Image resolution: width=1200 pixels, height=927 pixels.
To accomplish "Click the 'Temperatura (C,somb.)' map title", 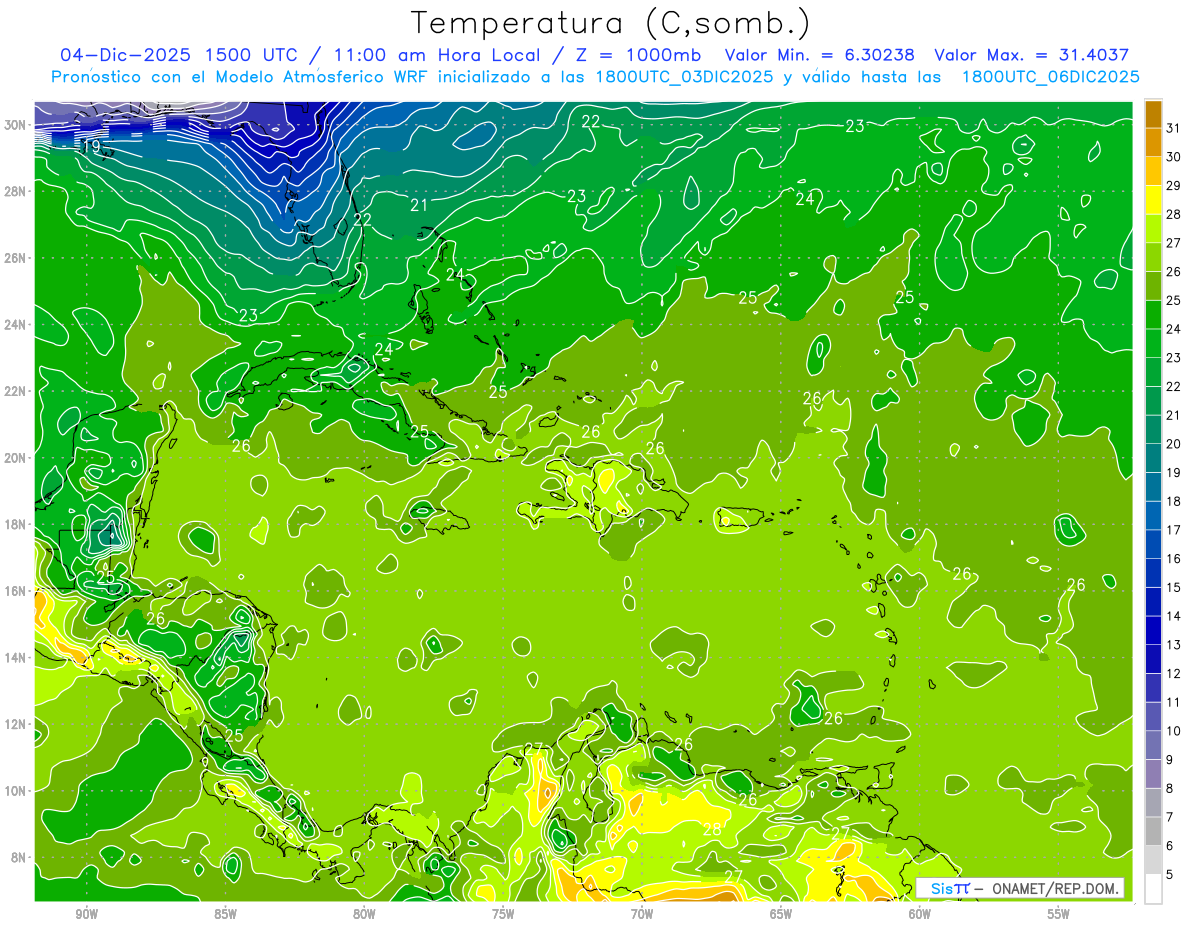I will point(611,23).
